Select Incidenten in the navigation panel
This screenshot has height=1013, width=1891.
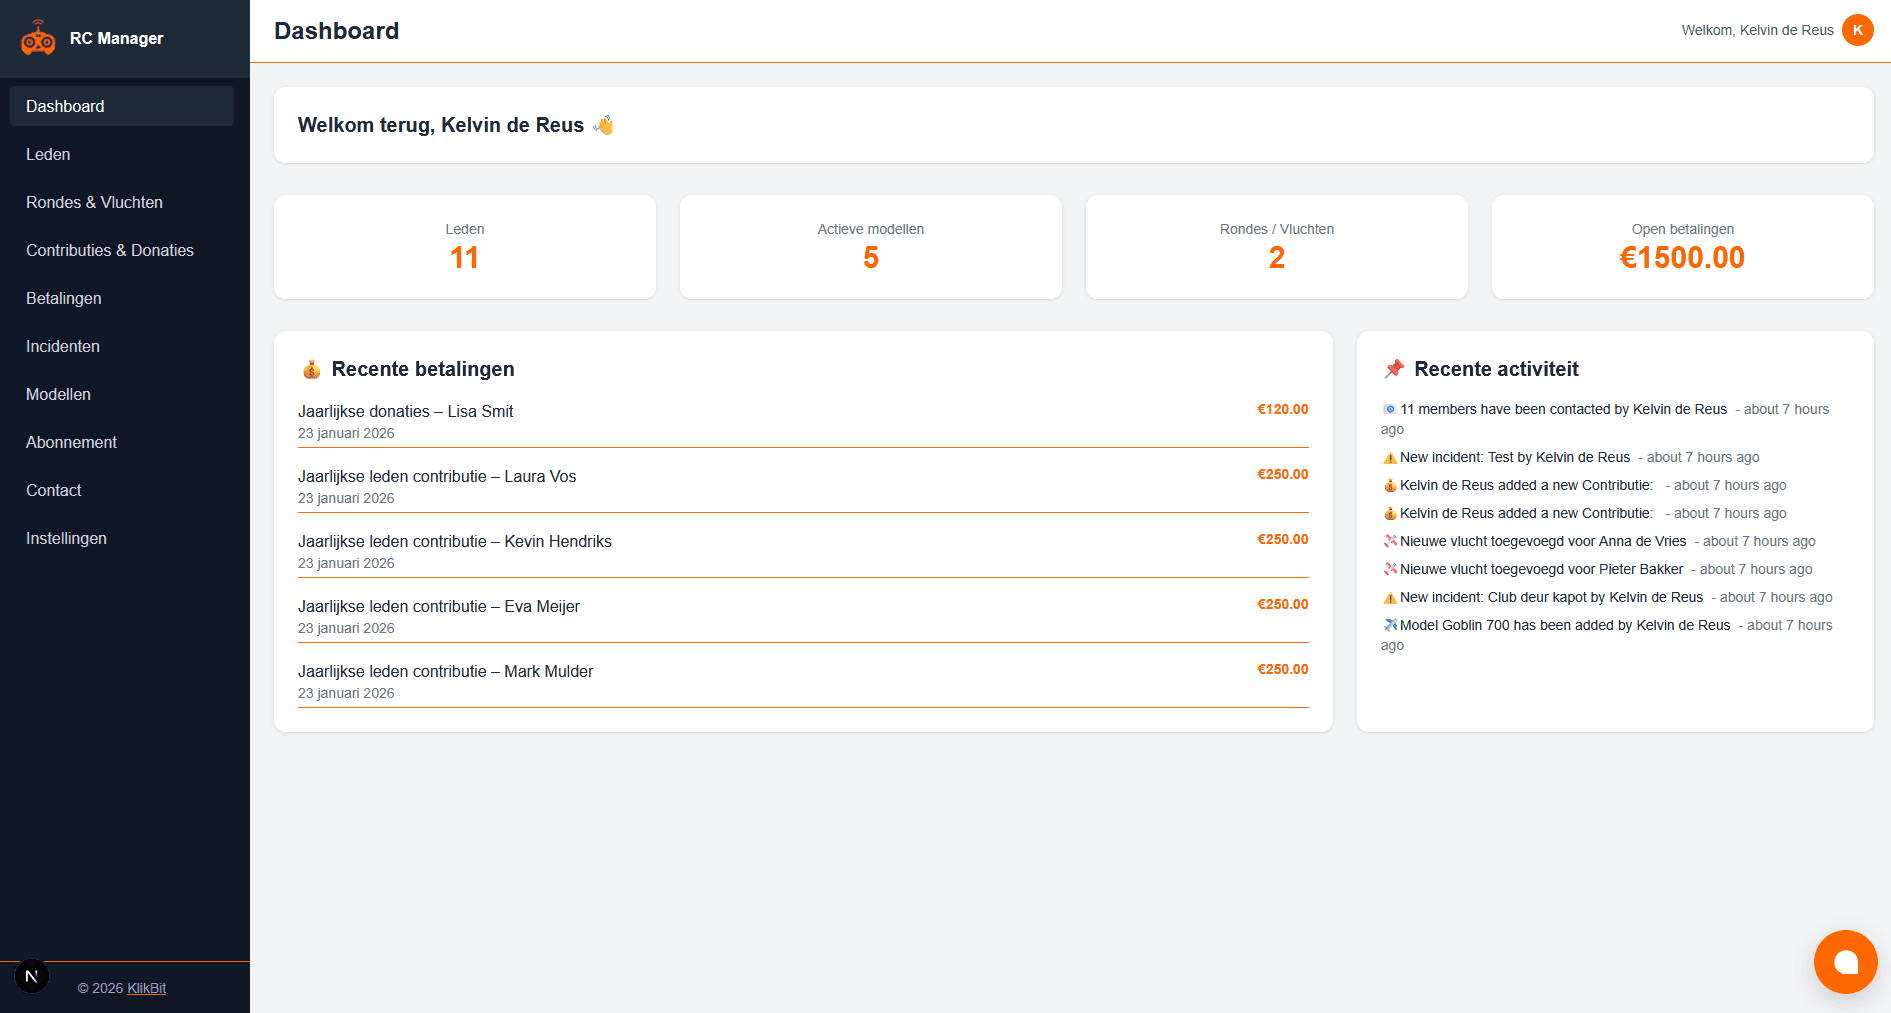63,346
